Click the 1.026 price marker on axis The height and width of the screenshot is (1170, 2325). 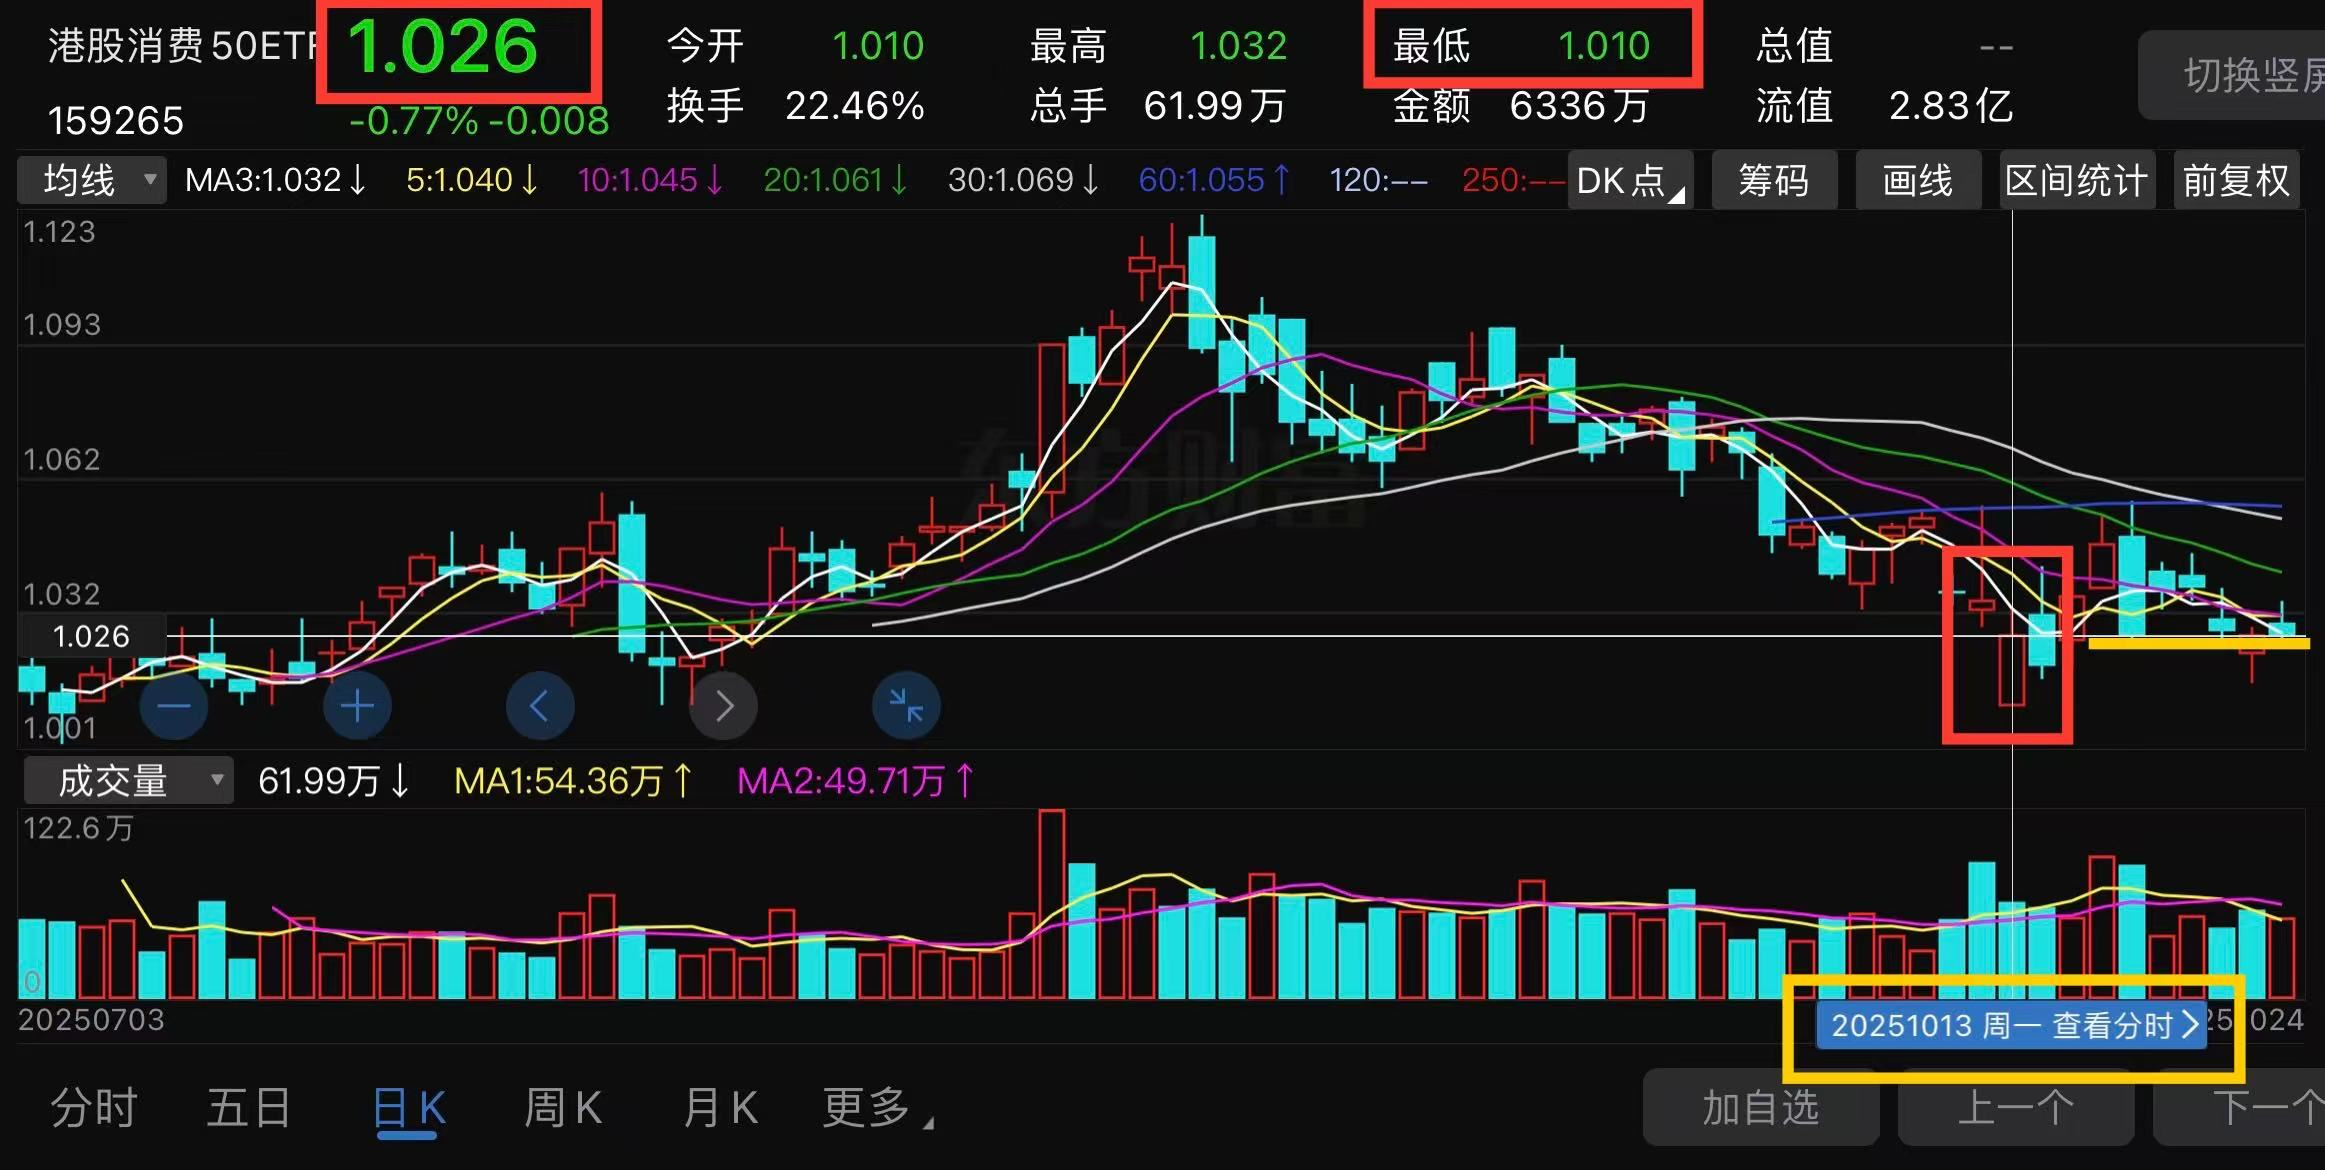pos(91,636)
